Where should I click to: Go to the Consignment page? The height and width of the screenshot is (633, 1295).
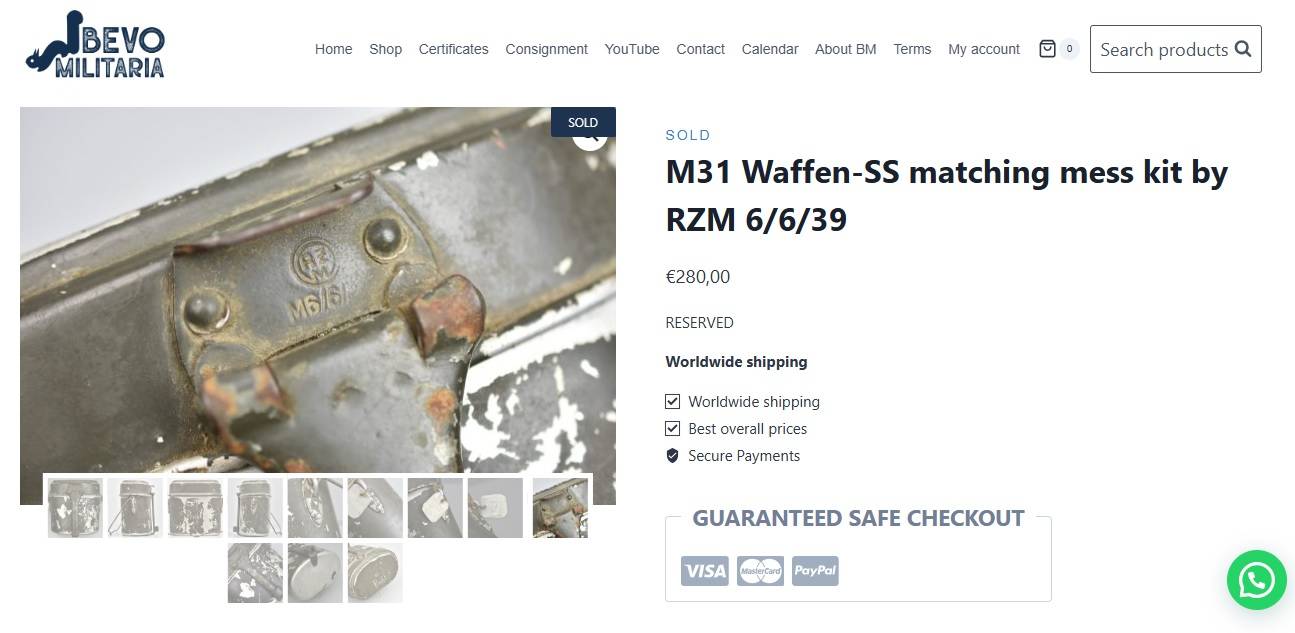pyautogui.click(x=546, y=49)
